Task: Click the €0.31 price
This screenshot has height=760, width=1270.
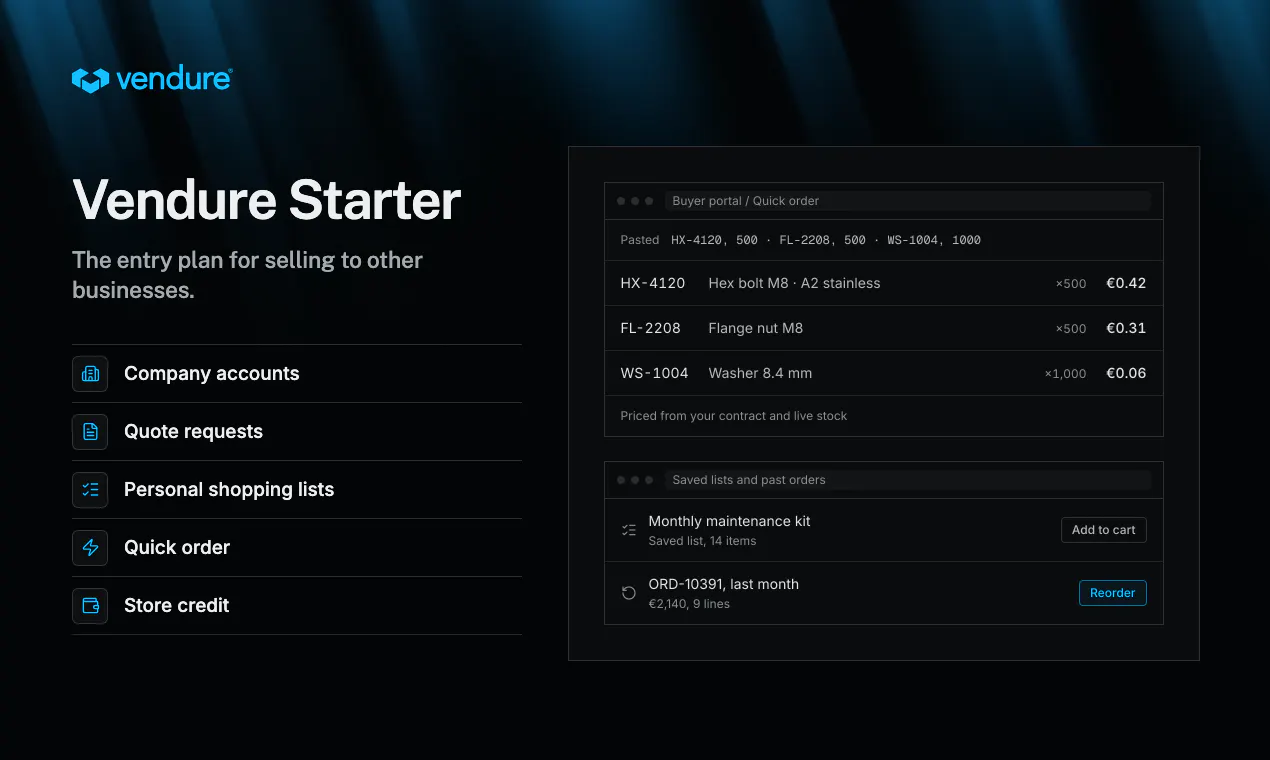Action: coord(1126,328)
